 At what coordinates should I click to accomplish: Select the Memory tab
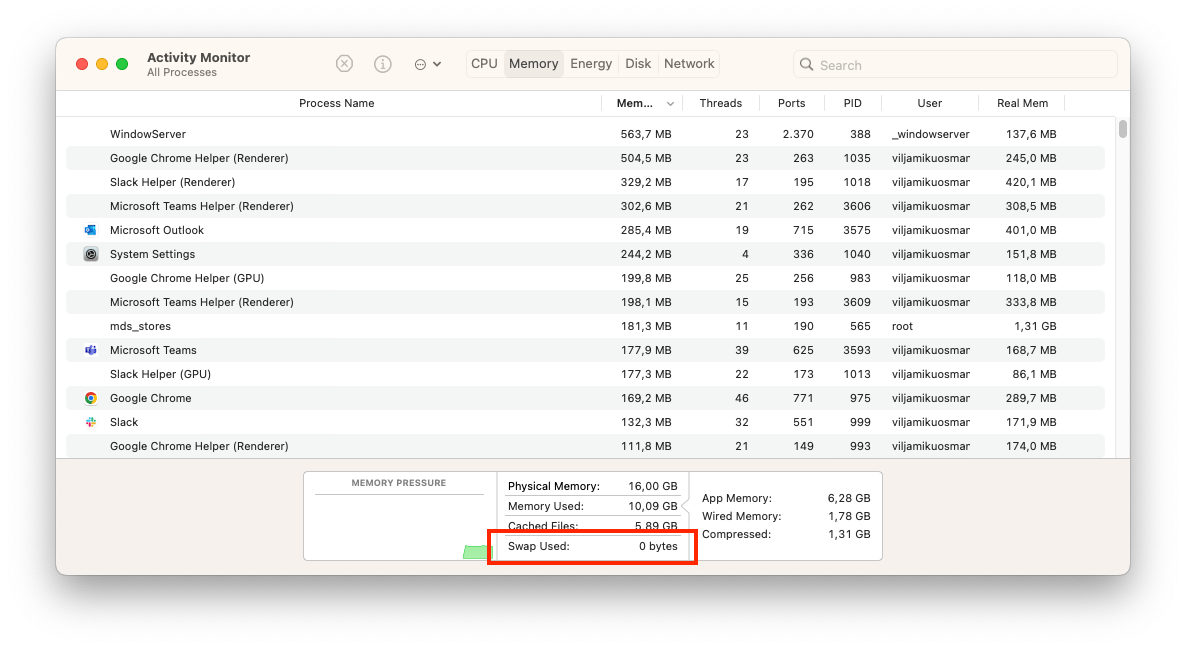[x=533, y=64]
